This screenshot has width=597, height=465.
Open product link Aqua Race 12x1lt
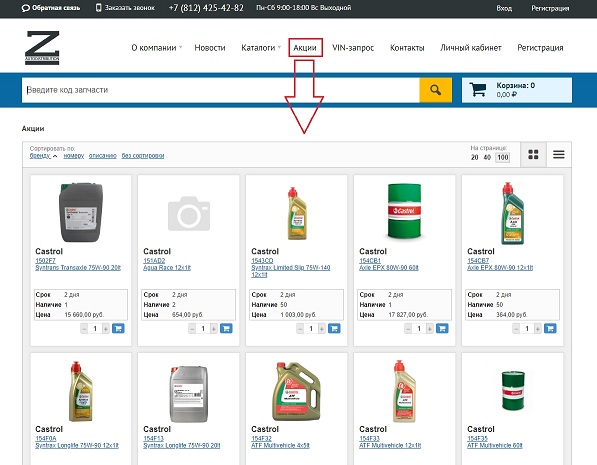tap(167, 268)
